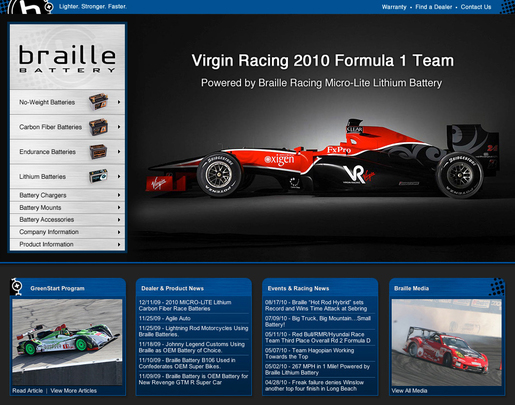The width and height of the screenshot is (515, 405).
Task: Open the GreenStart race car thumbnail
Action: click(67, 342)
